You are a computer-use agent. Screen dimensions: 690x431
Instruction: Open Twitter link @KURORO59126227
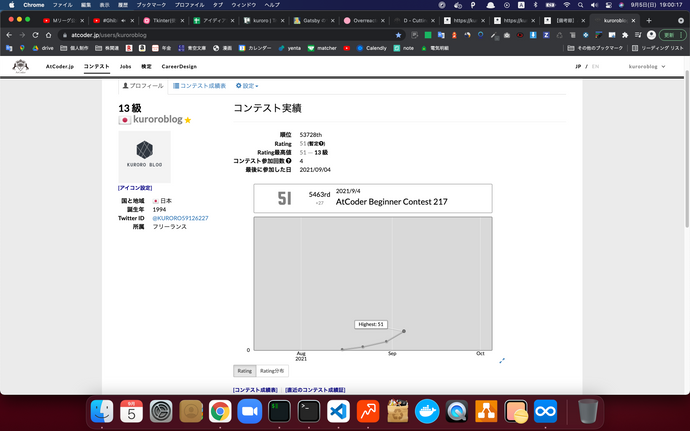point(180,218)
